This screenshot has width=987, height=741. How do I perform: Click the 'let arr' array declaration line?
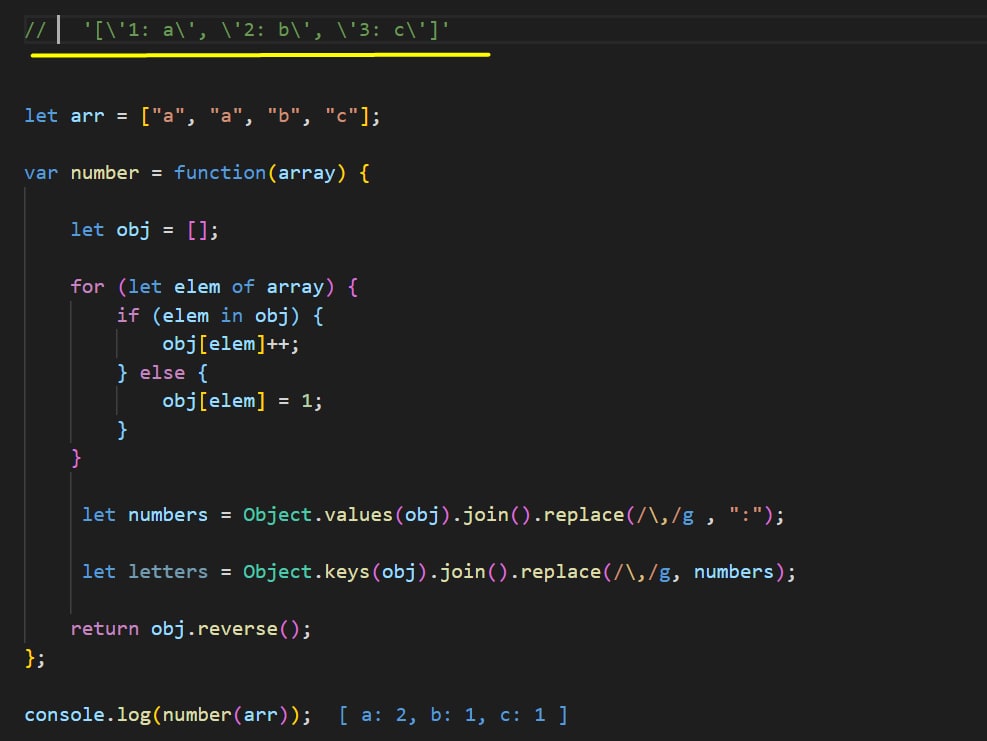[x=202, y=116]
